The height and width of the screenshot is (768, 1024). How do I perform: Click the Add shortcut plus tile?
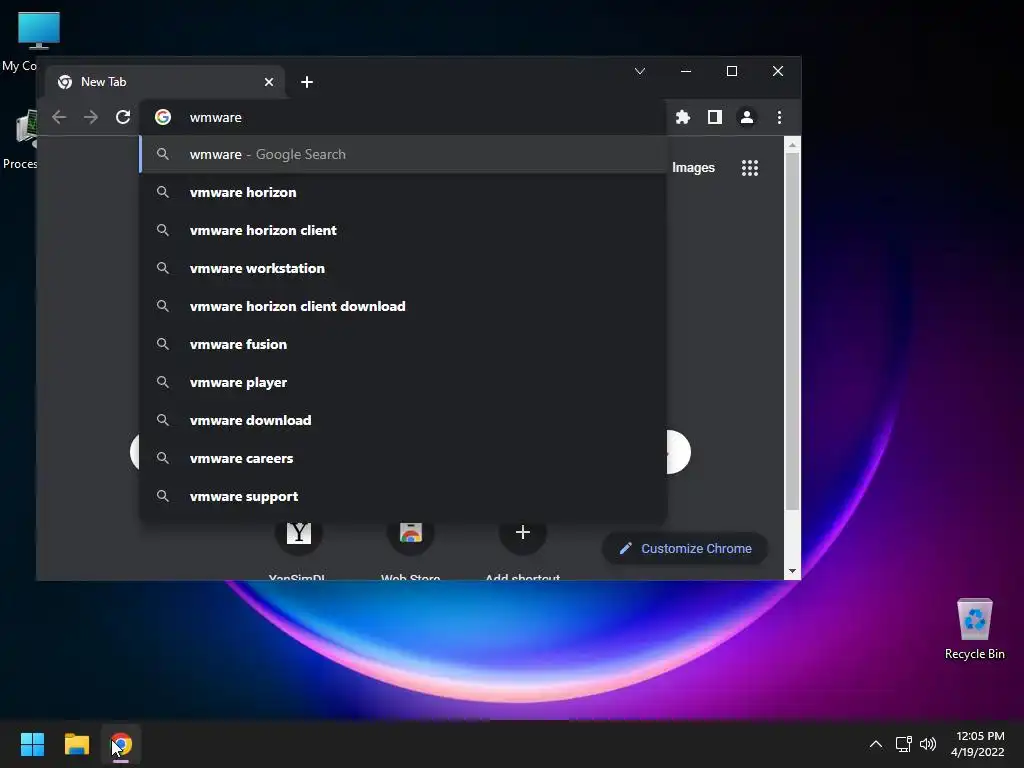(522, 532)
